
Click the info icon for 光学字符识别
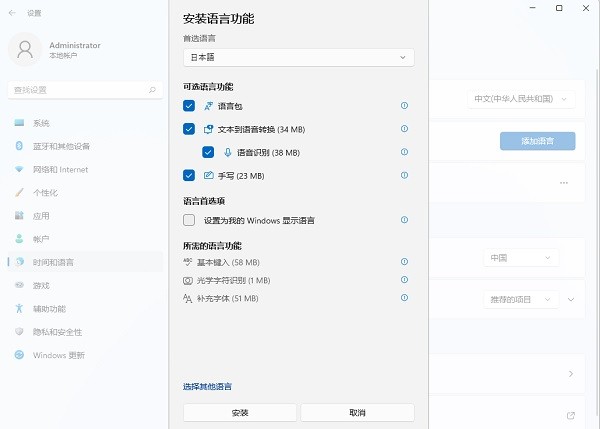point(404,280)
